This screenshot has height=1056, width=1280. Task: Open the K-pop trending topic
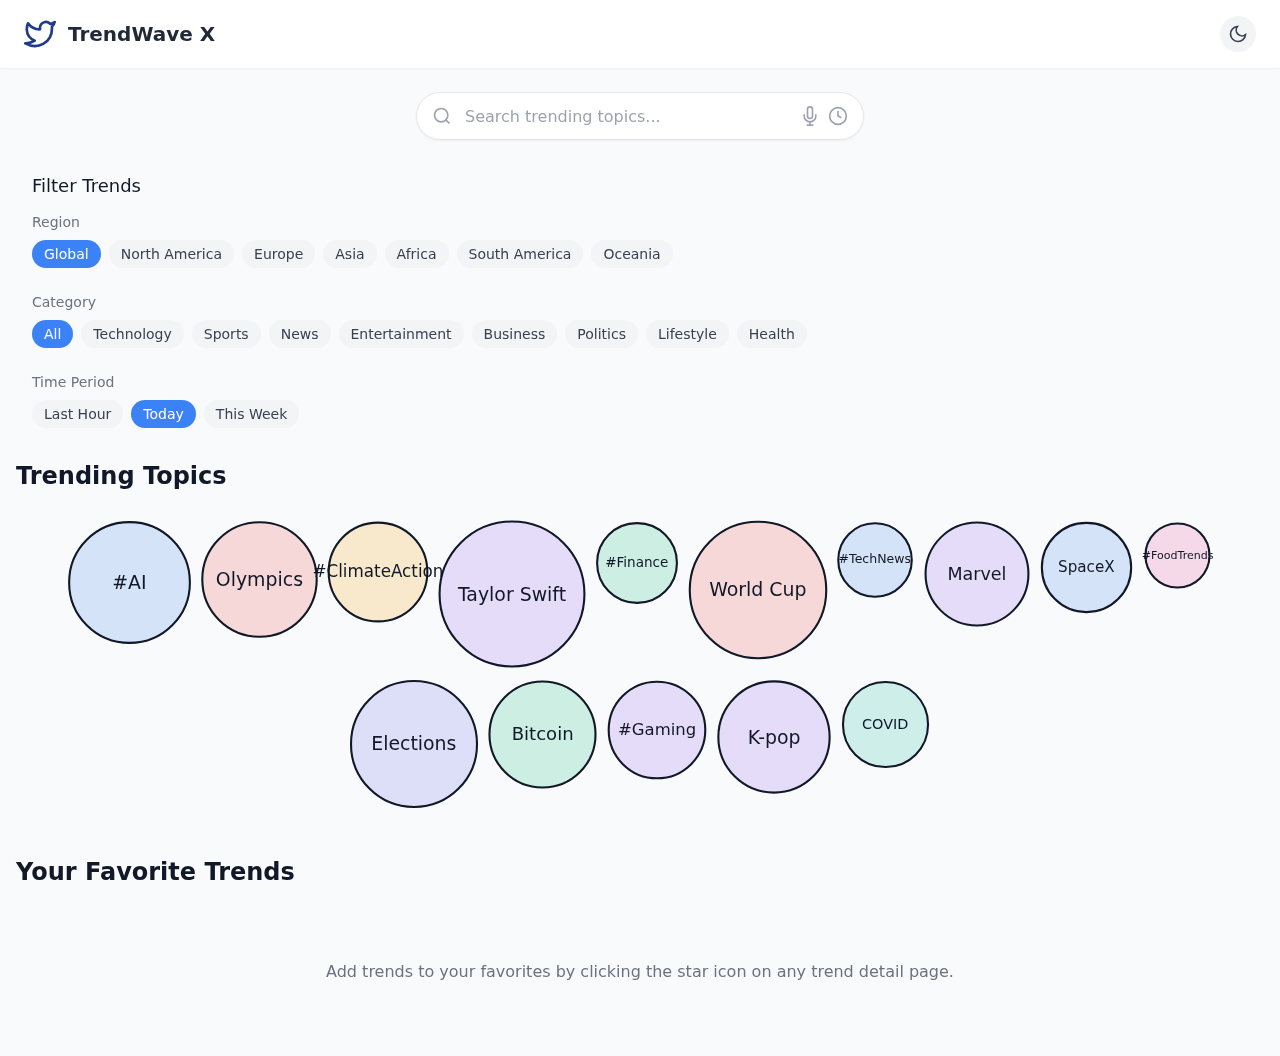pos(773,736)
